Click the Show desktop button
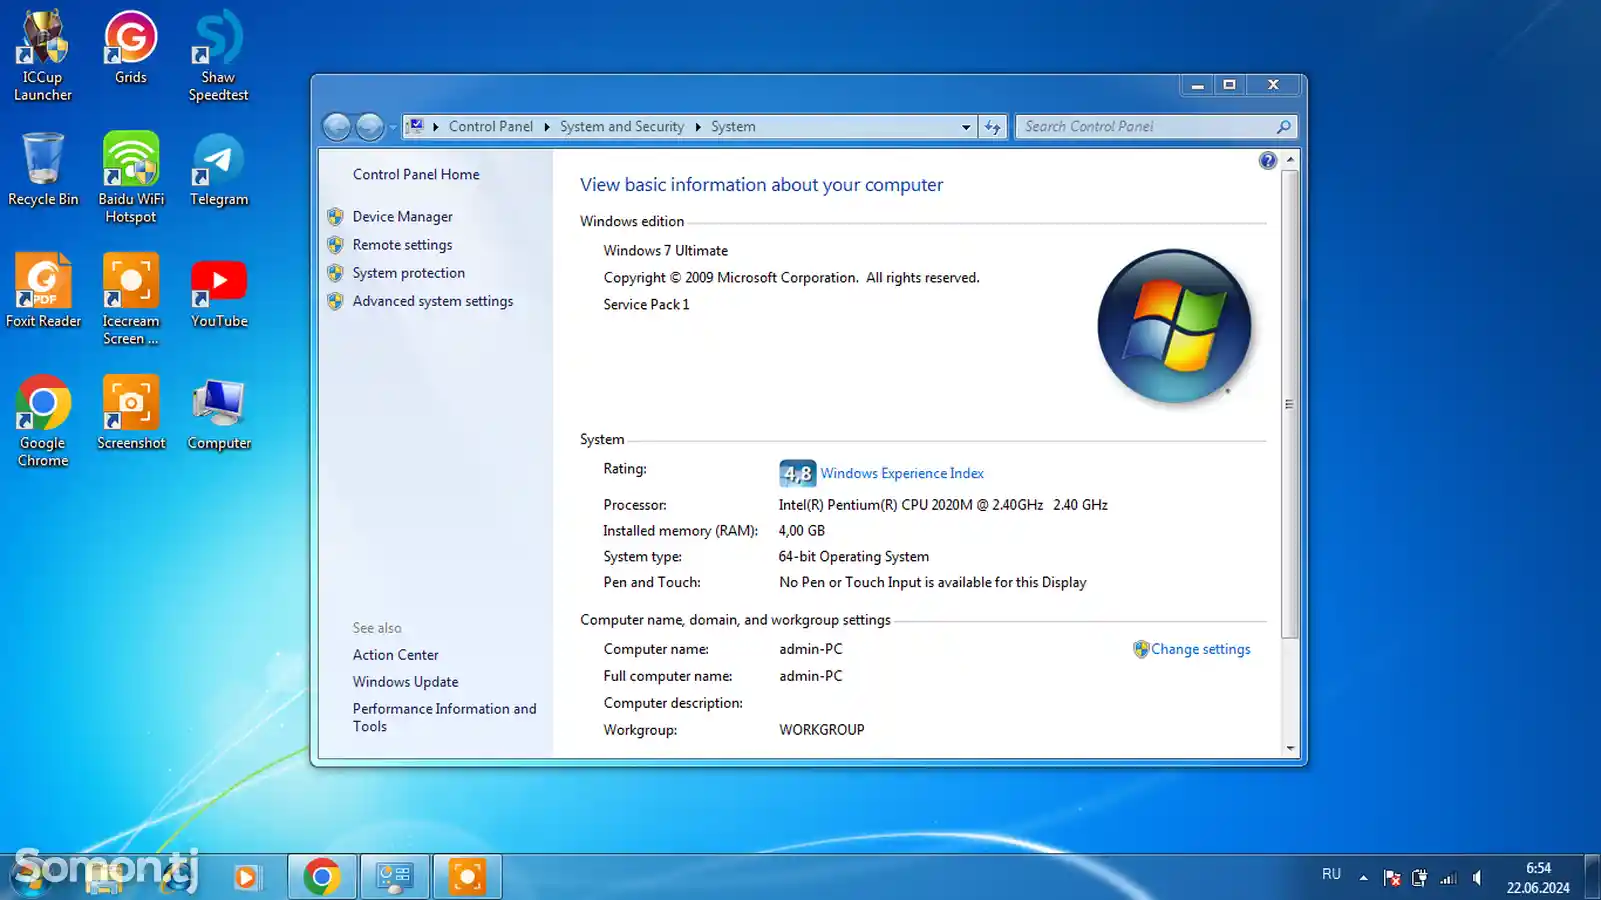The image size is (1601, 900). 1592,877
